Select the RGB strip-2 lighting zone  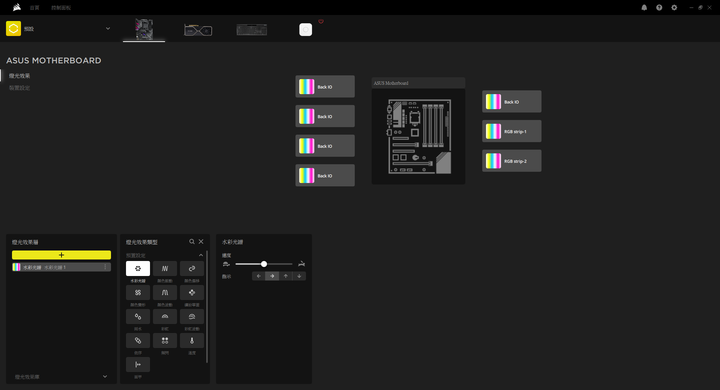[x=512, y=161]
